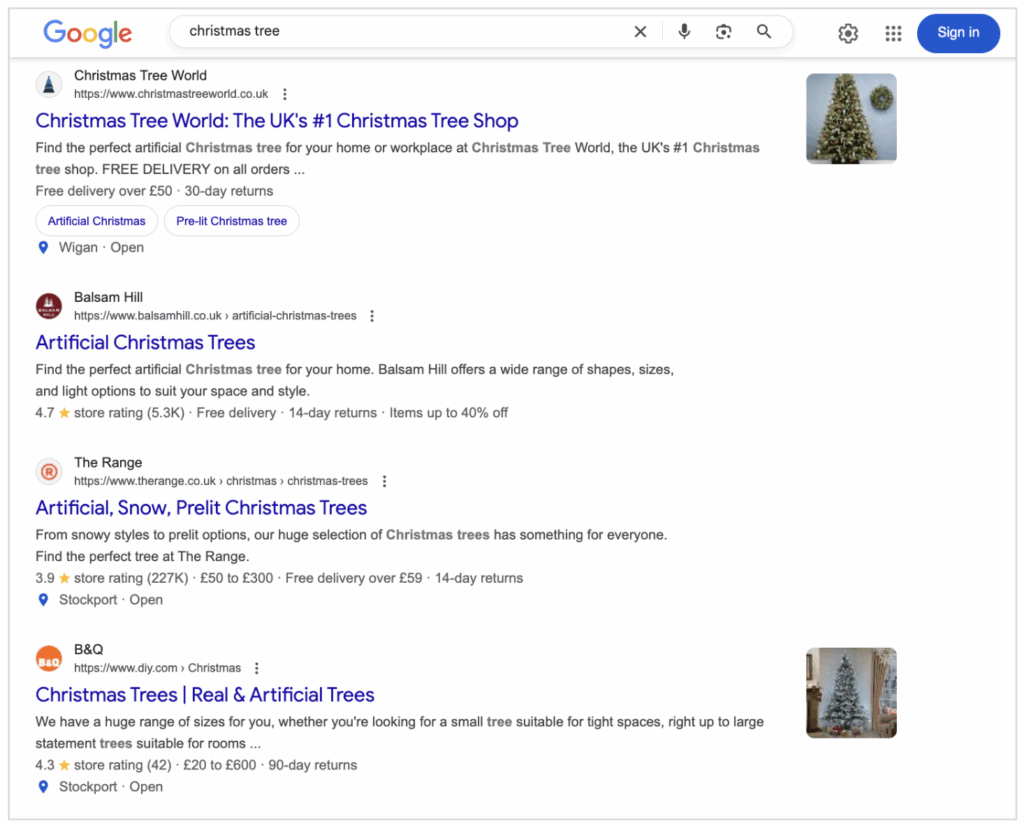Click into the christmas tree search field
This screenshot has width=1024, height=826.
[400, 32]
